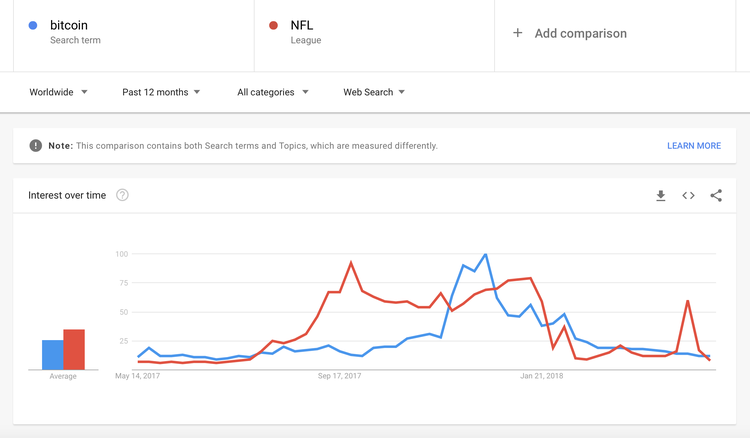Click the plus icon to add comparison
This screenshot has width=750, height=438.
(x=518, y=33)
